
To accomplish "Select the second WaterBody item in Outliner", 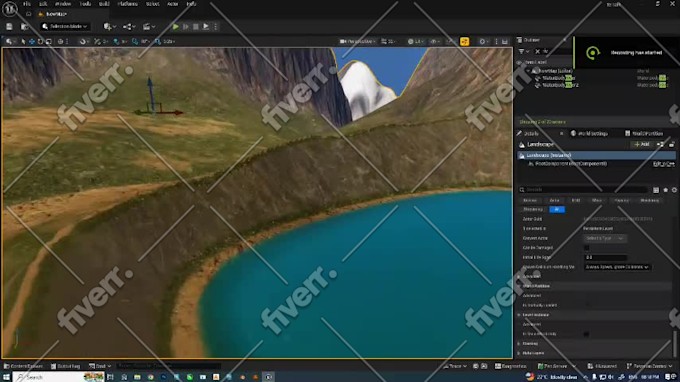I will (558, 85).
